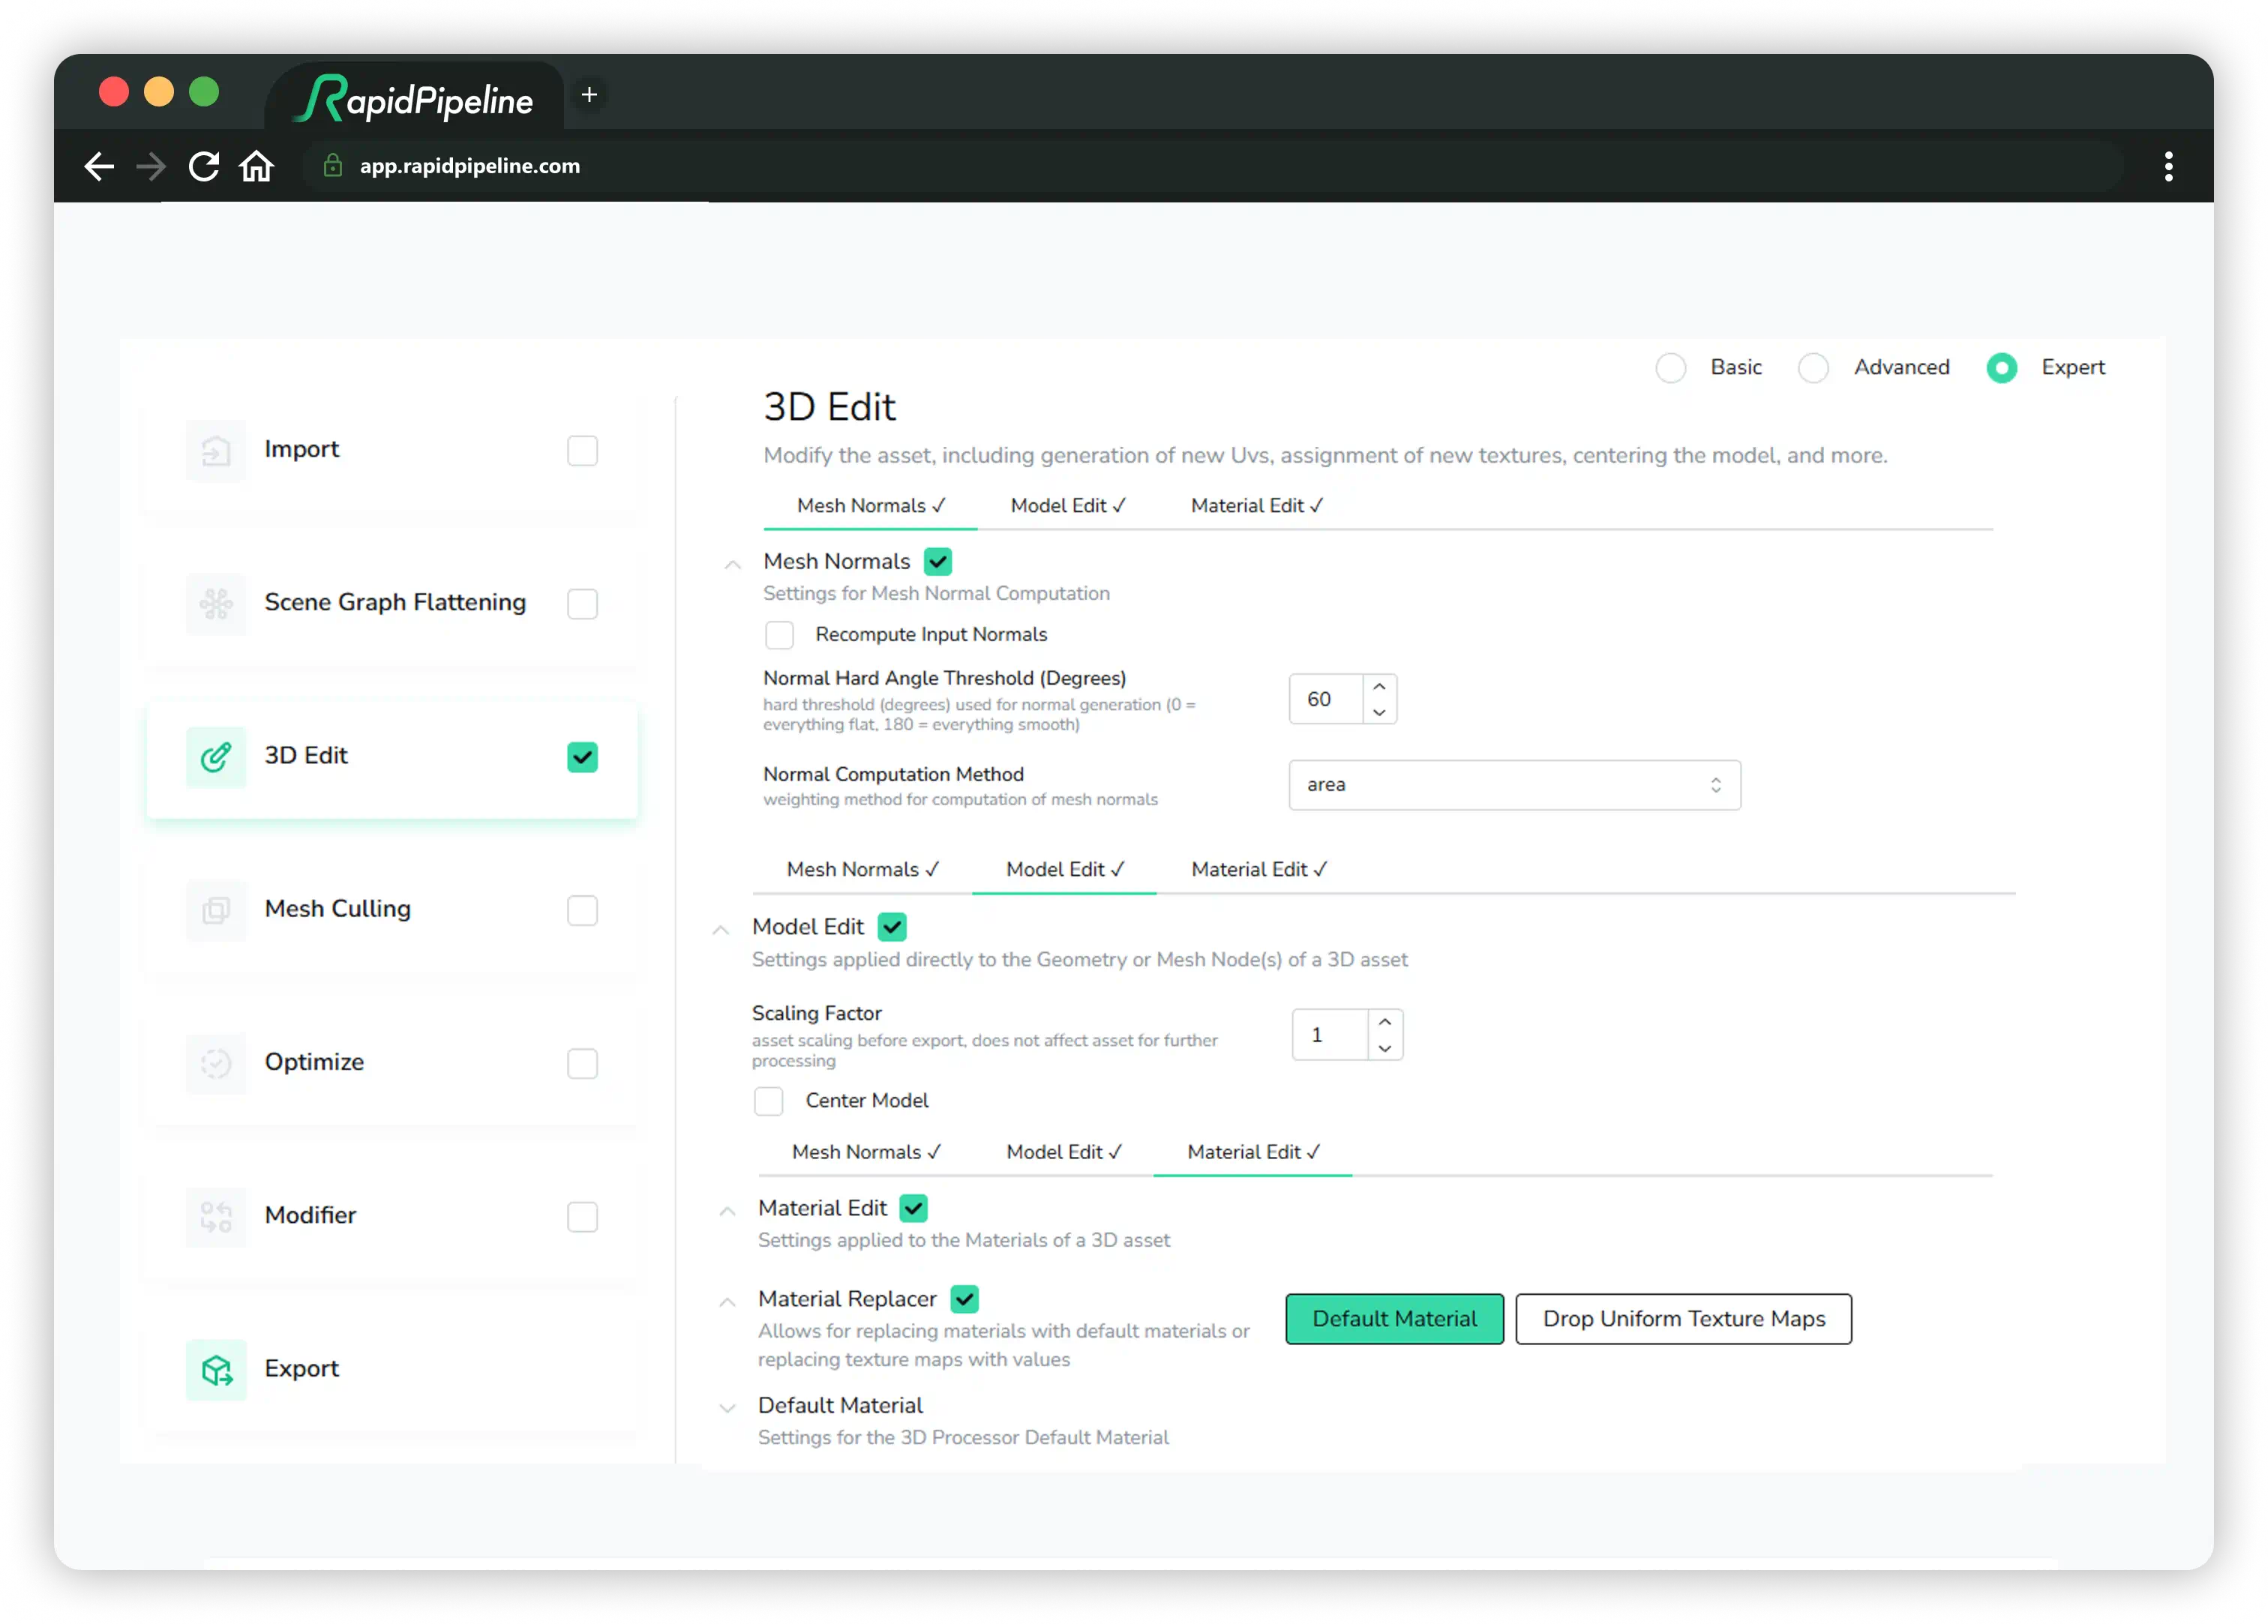
Task: Check the Center Model option
Action: pyautogui.click(x=768, y=1101)
